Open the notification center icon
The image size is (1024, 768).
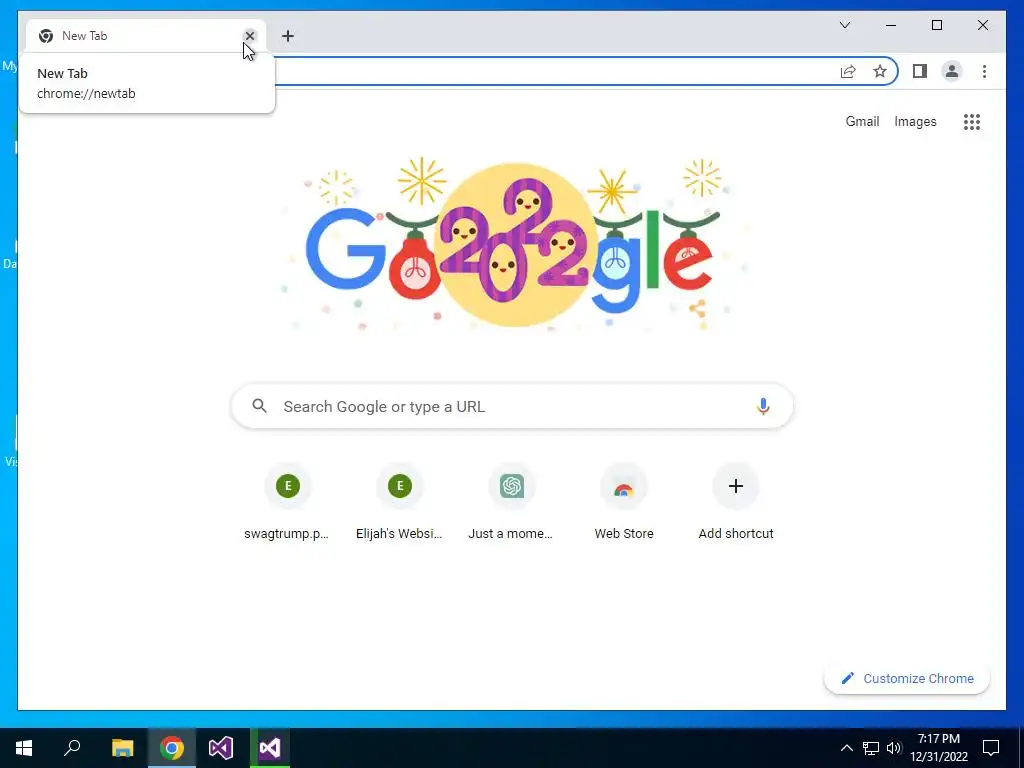pos(991,748)
